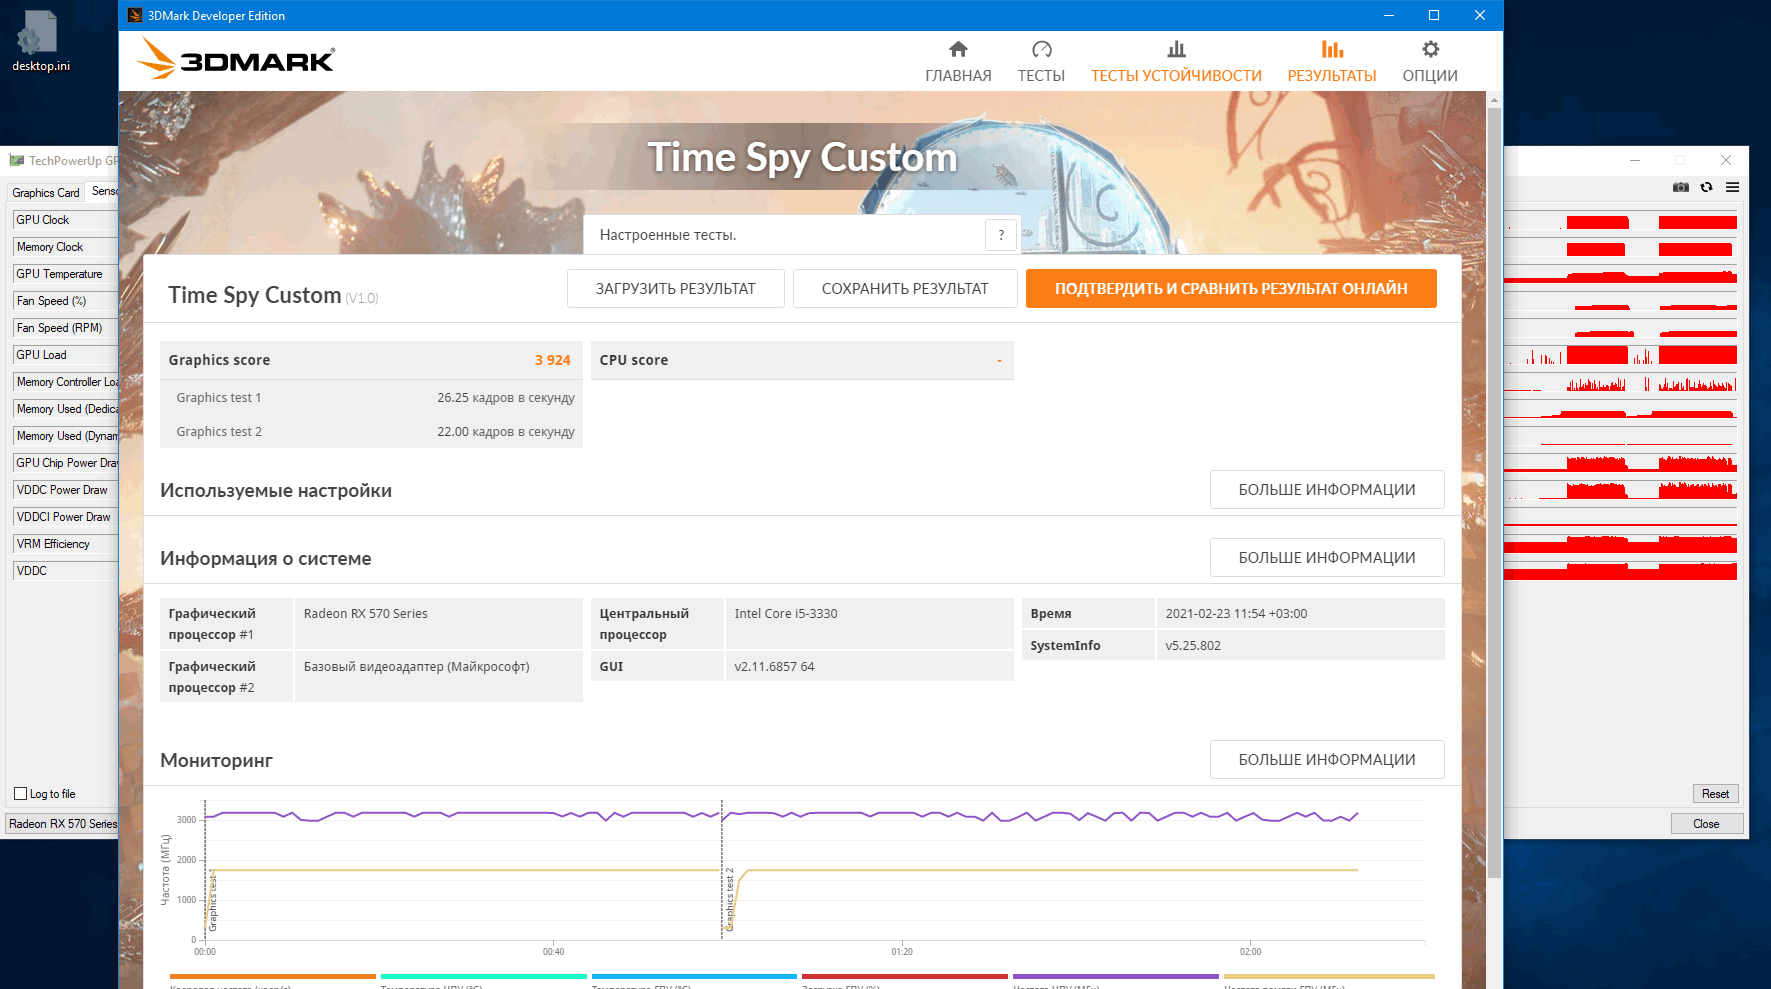Open БОЛЬШЕ ИНФОРМАЦИИ for Используемые настройки
Image resolution: width=1771 pixels, height=989 pixels.
click(x=1327, y=490)
